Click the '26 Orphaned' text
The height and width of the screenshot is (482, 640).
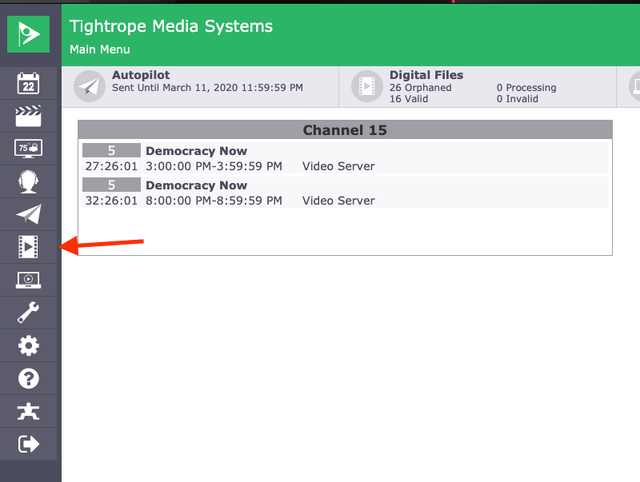pyautogui.click(x=420, y=88)
